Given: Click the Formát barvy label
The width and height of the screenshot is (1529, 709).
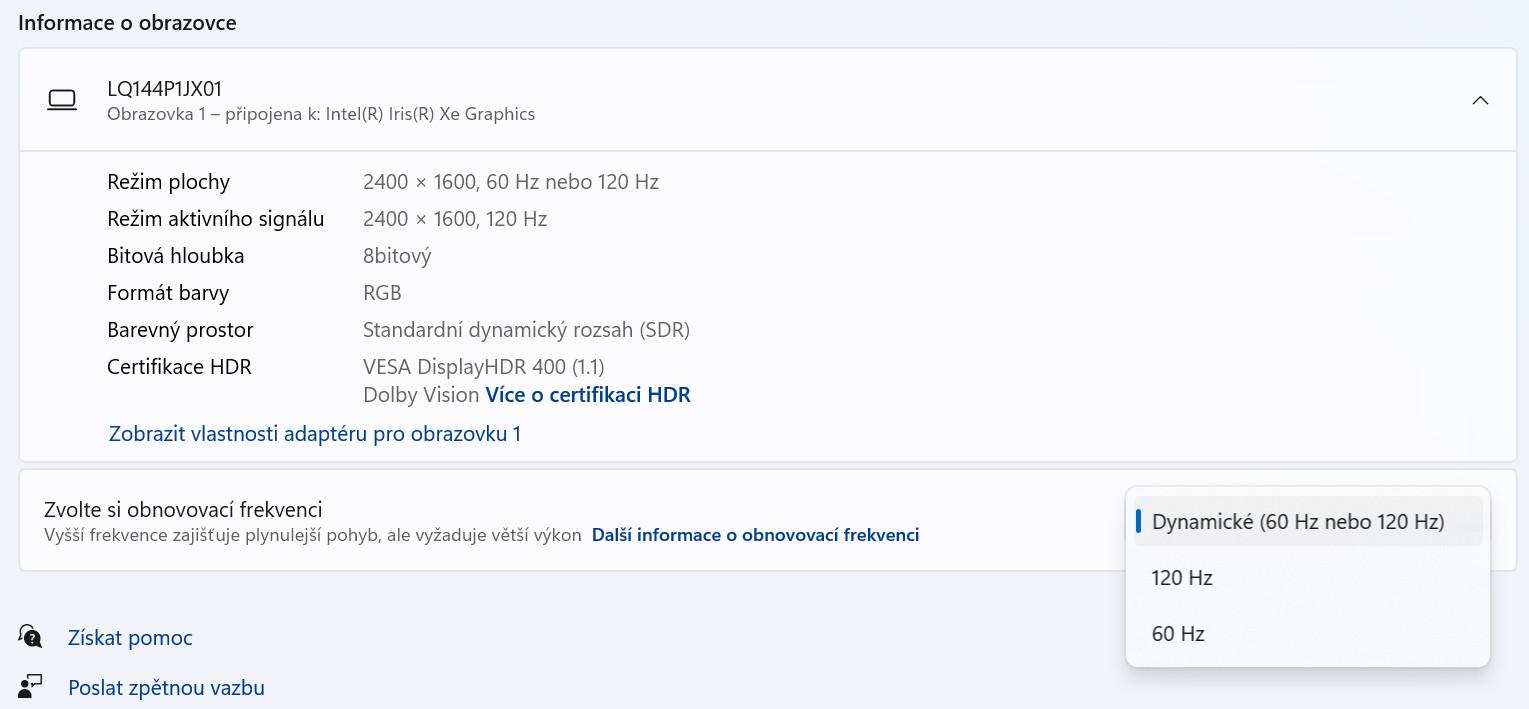Looking at the screenshot, I should pyautogui.click(x=168, y=293).
